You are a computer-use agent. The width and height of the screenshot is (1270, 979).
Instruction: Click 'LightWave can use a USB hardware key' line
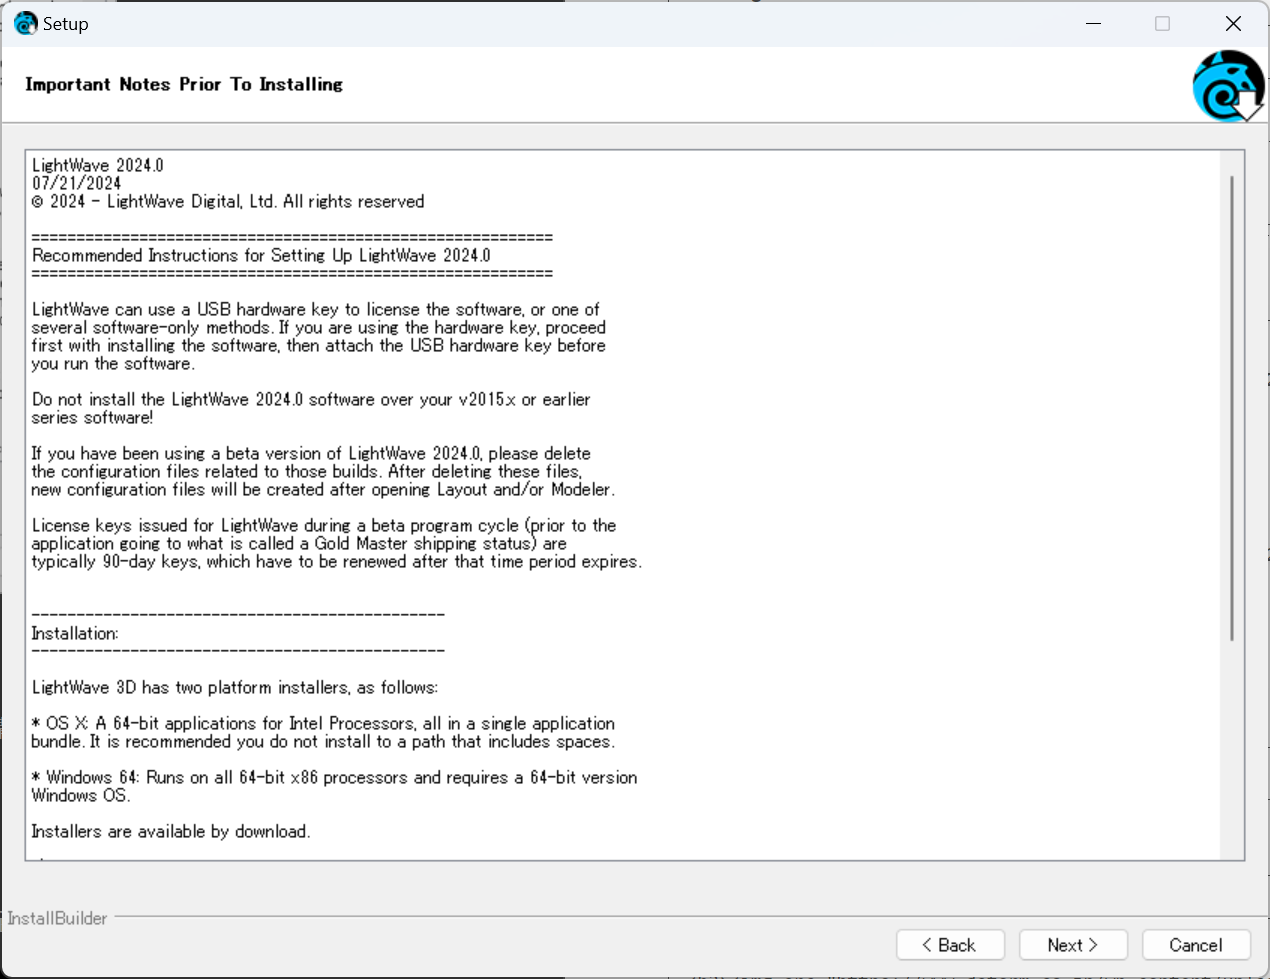(316, 309)
